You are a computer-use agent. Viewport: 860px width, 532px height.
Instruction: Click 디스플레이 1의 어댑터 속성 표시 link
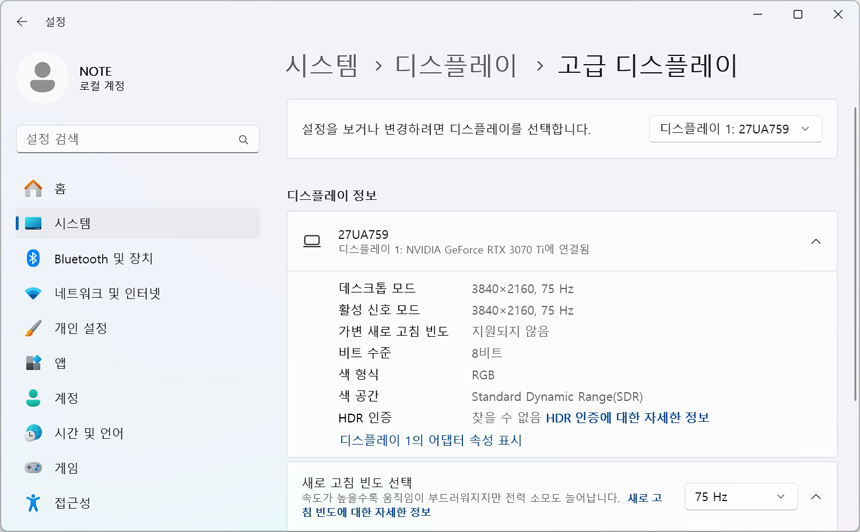(x=430, y=440)
